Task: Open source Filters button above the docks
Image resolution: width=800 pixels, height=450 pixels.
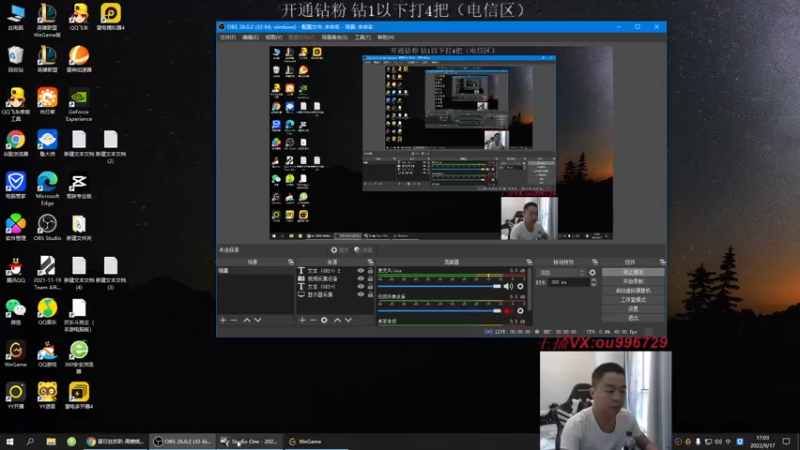Action: pos(363,250)
